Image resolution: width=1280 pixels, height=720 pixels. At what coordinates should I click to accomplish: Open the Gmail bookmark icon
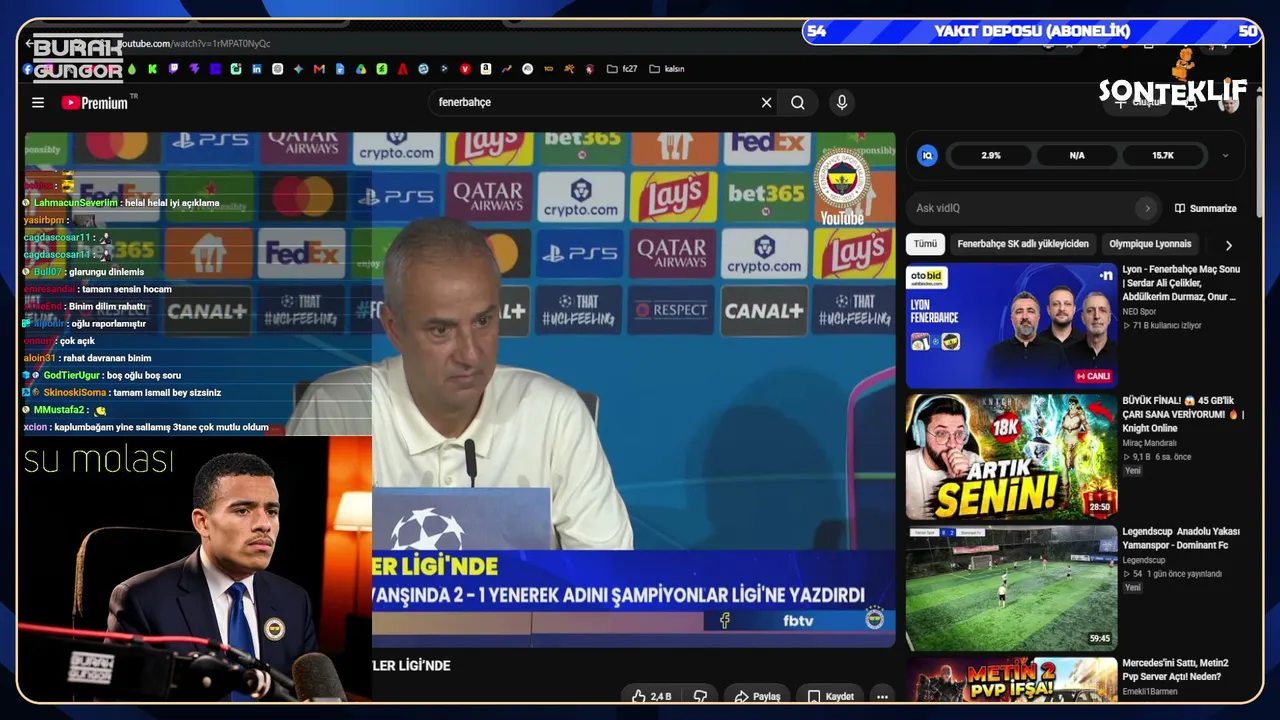319,69
